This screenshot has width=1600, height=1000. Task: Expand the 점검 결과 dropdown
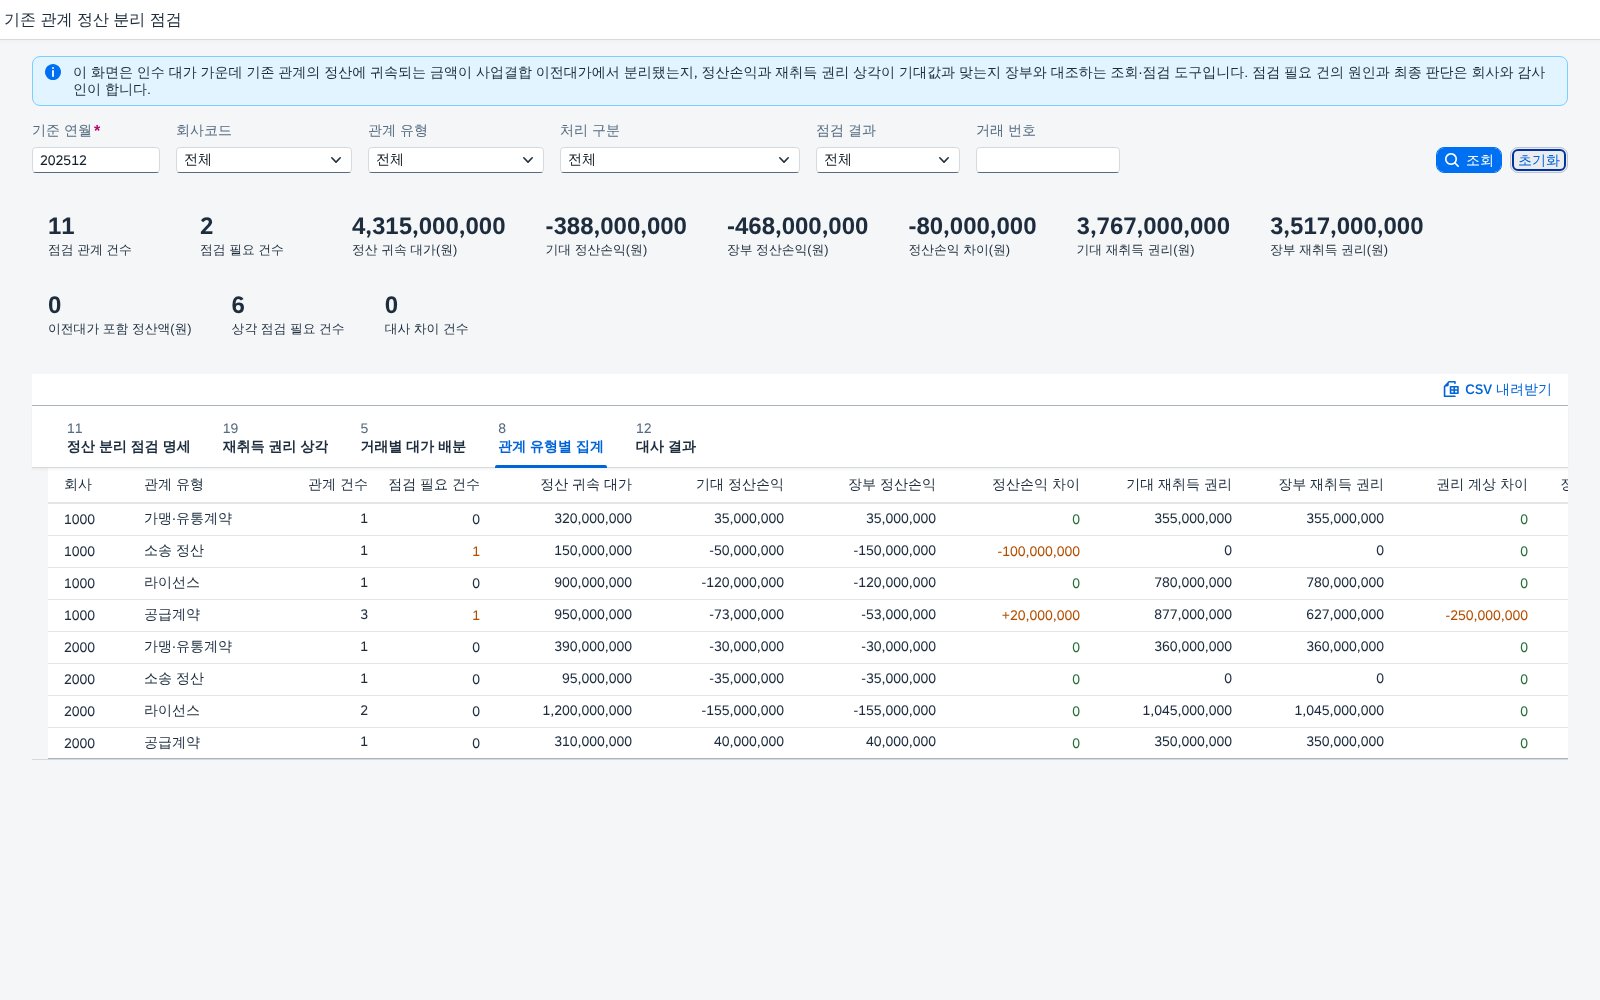coord(888,160)
